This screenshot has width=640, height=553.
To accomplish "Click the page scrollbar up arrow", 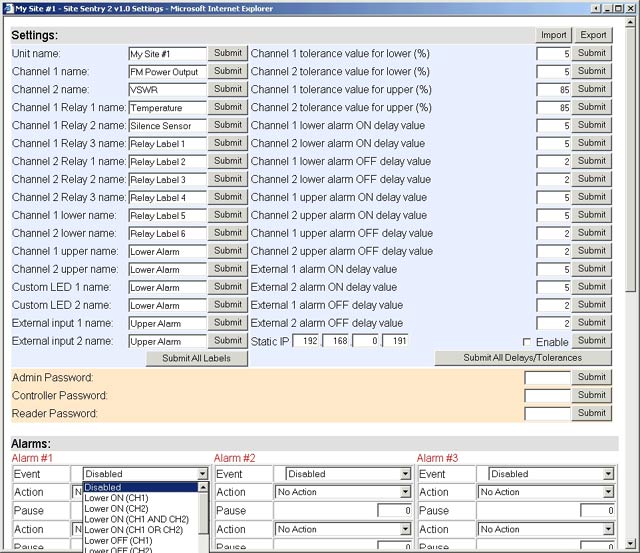I will [630, 23].
